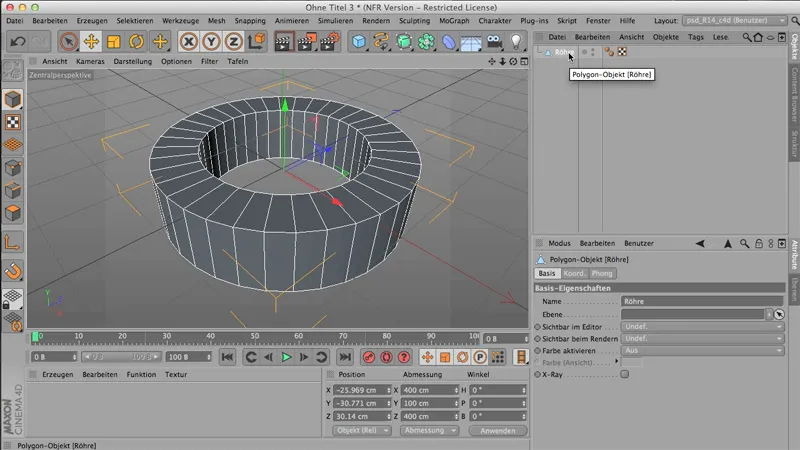The height and width of the screenshot is (450, 800).
Task: Click the Undo arrow icon
Action: click(x=17, y=41)
